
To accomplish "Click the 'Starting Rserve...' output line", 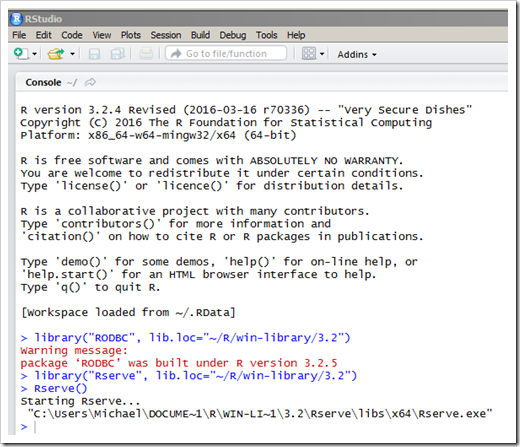I will pos(80,401).
